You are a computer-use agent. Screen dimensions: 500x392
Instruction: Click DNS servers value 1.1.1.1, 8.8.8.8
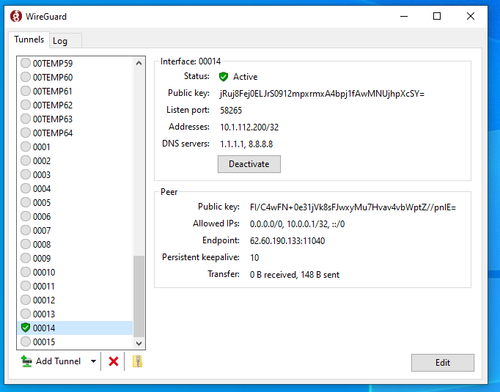tap(246, 144)
